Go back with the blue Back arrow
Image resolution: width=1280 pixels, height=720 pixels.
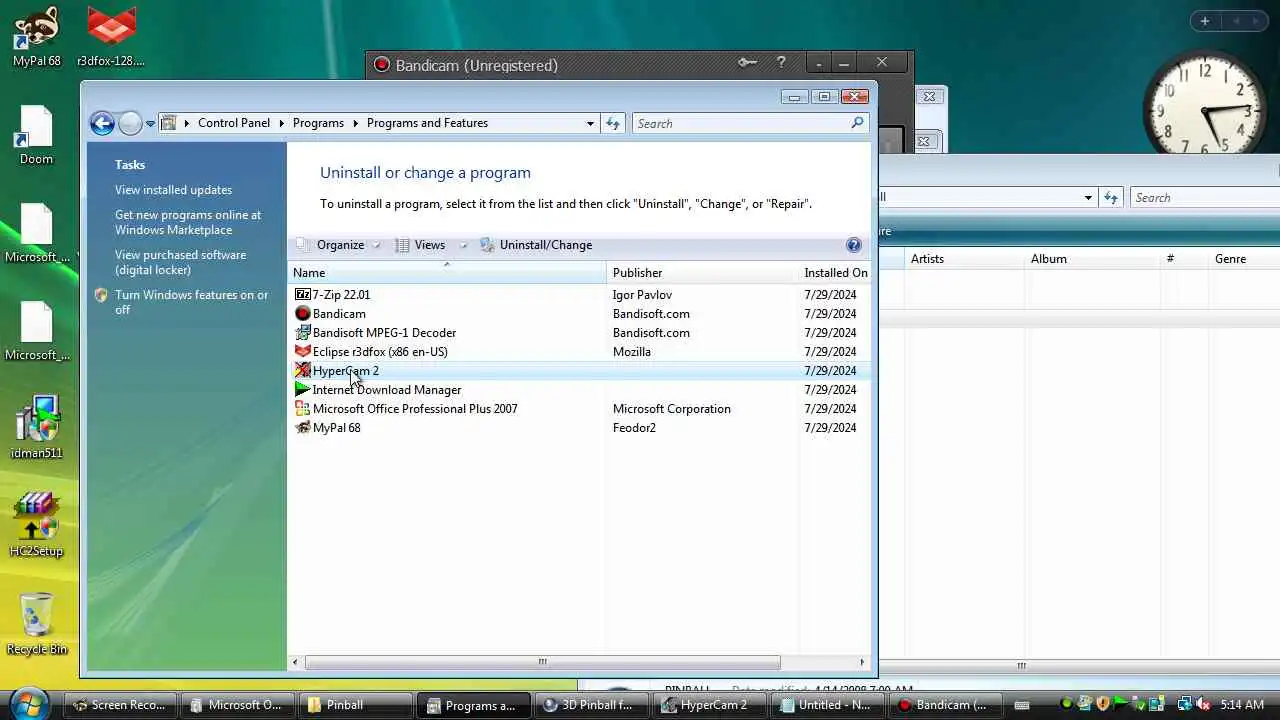(x=102, y=123)
